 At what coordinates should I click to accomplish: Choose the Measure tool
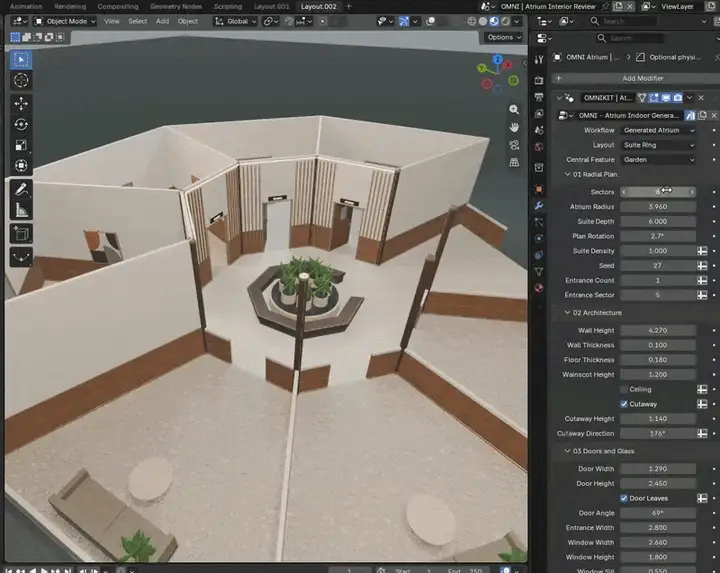click(x=21, y=210)
